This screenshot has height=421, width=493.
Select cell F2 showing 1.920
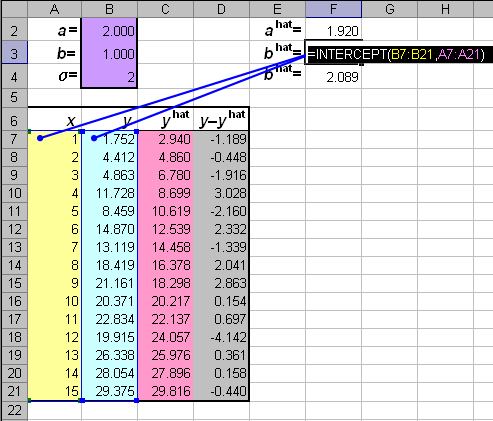333,31
